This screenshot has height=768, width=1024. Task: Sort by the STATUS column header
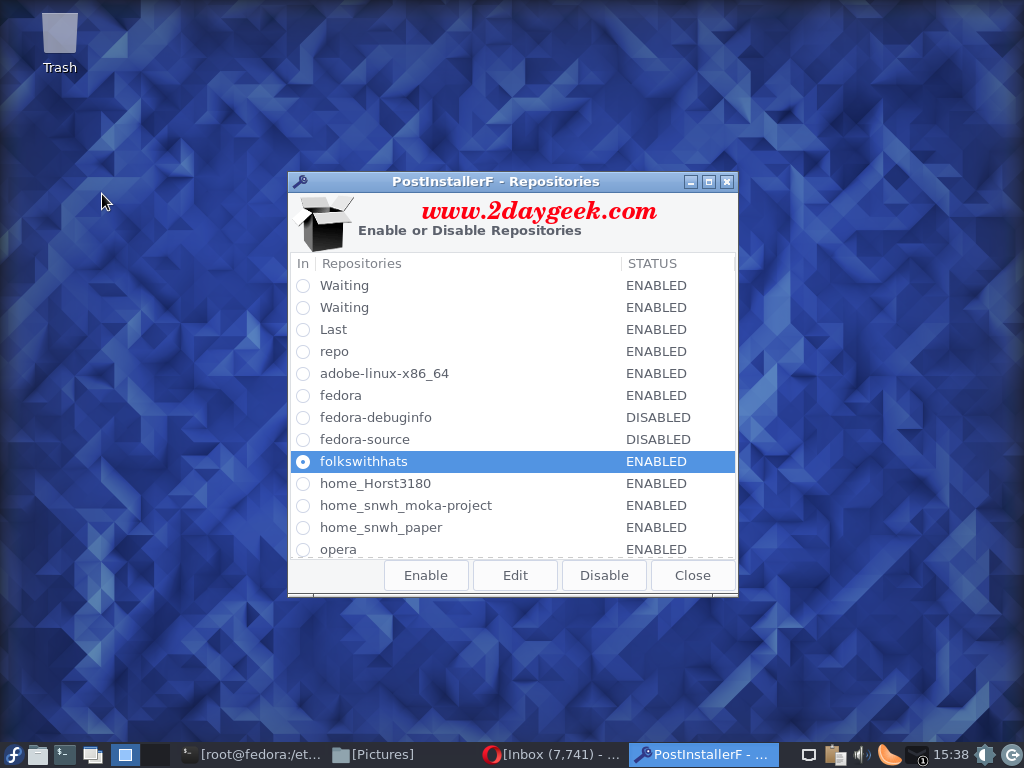pyautogui.click(x=678, y=264)
